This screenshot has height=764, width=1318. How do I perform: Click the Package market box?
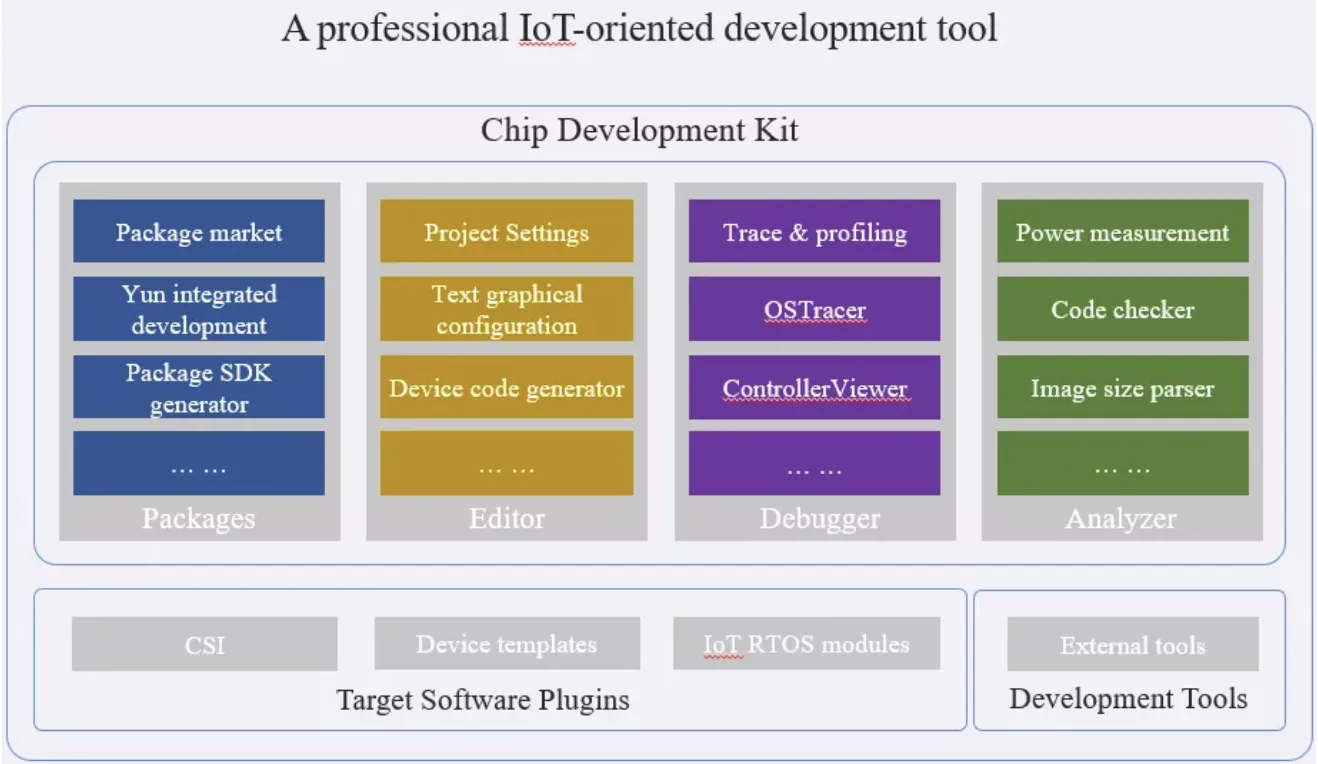[199, 232]
